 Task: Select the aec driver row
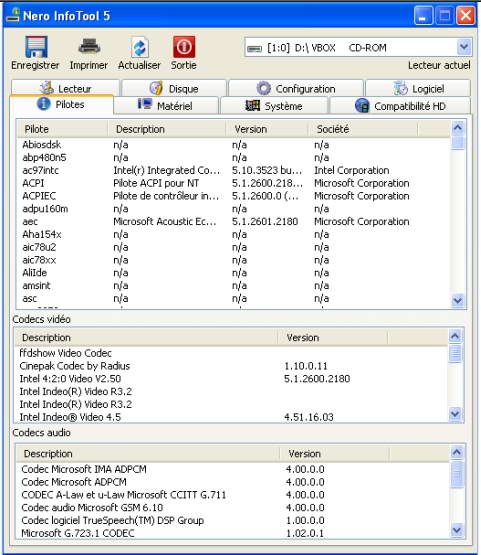tap(234, 222)
